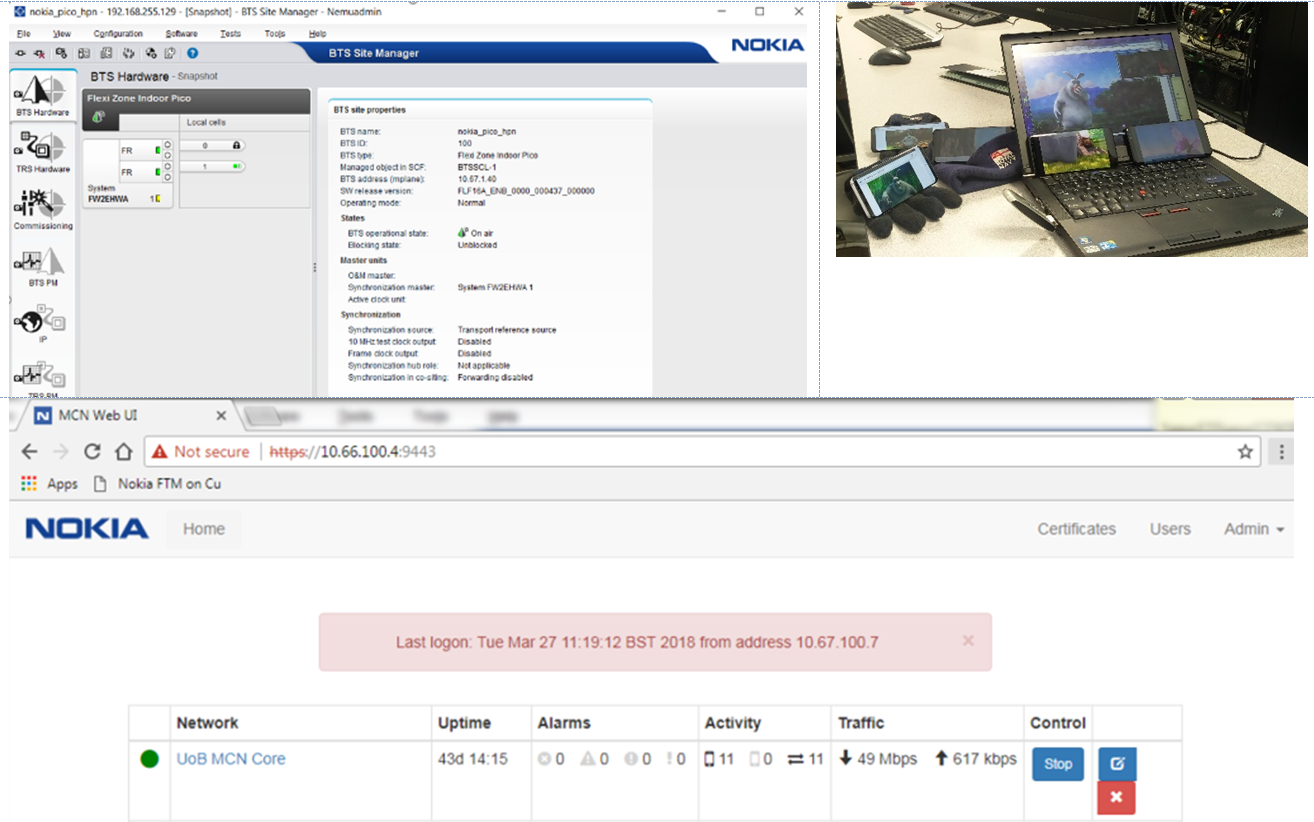The image size is (1314, 822).
Task: Open the File menu
Action: click(x=25, y=33)
